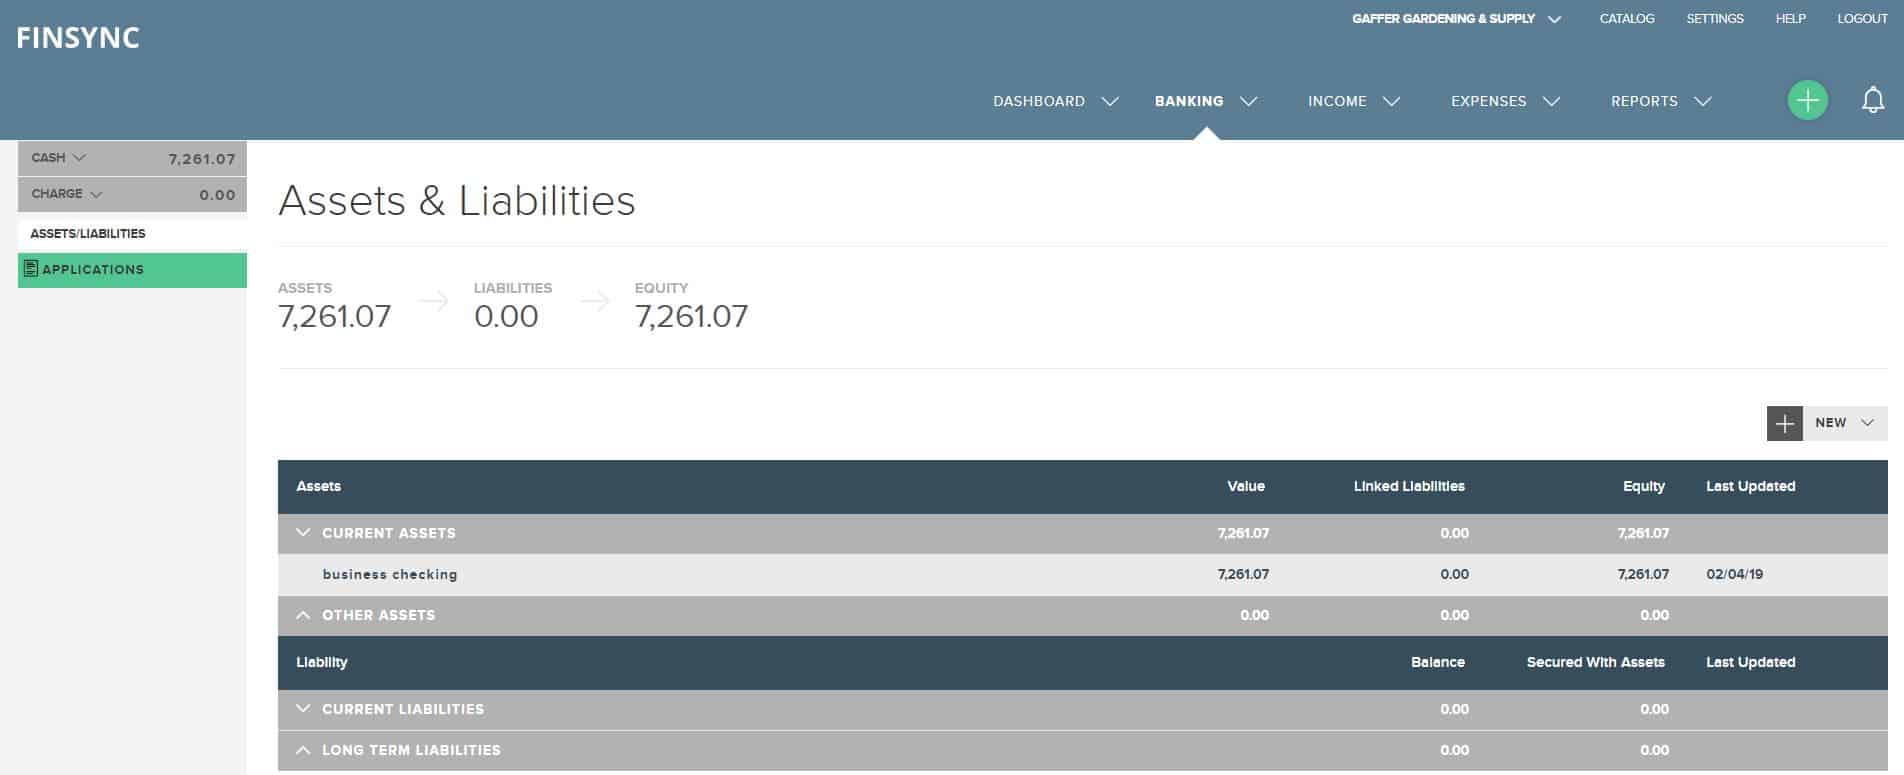Click the Assets table header label
1904x775 pixels.
tap(319, 486)
